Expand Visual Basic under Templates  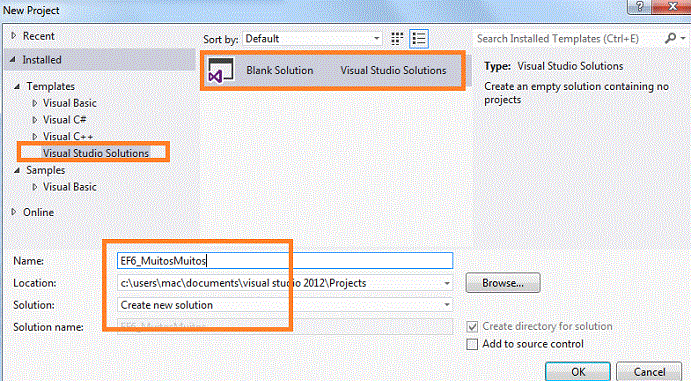point(34,103)
